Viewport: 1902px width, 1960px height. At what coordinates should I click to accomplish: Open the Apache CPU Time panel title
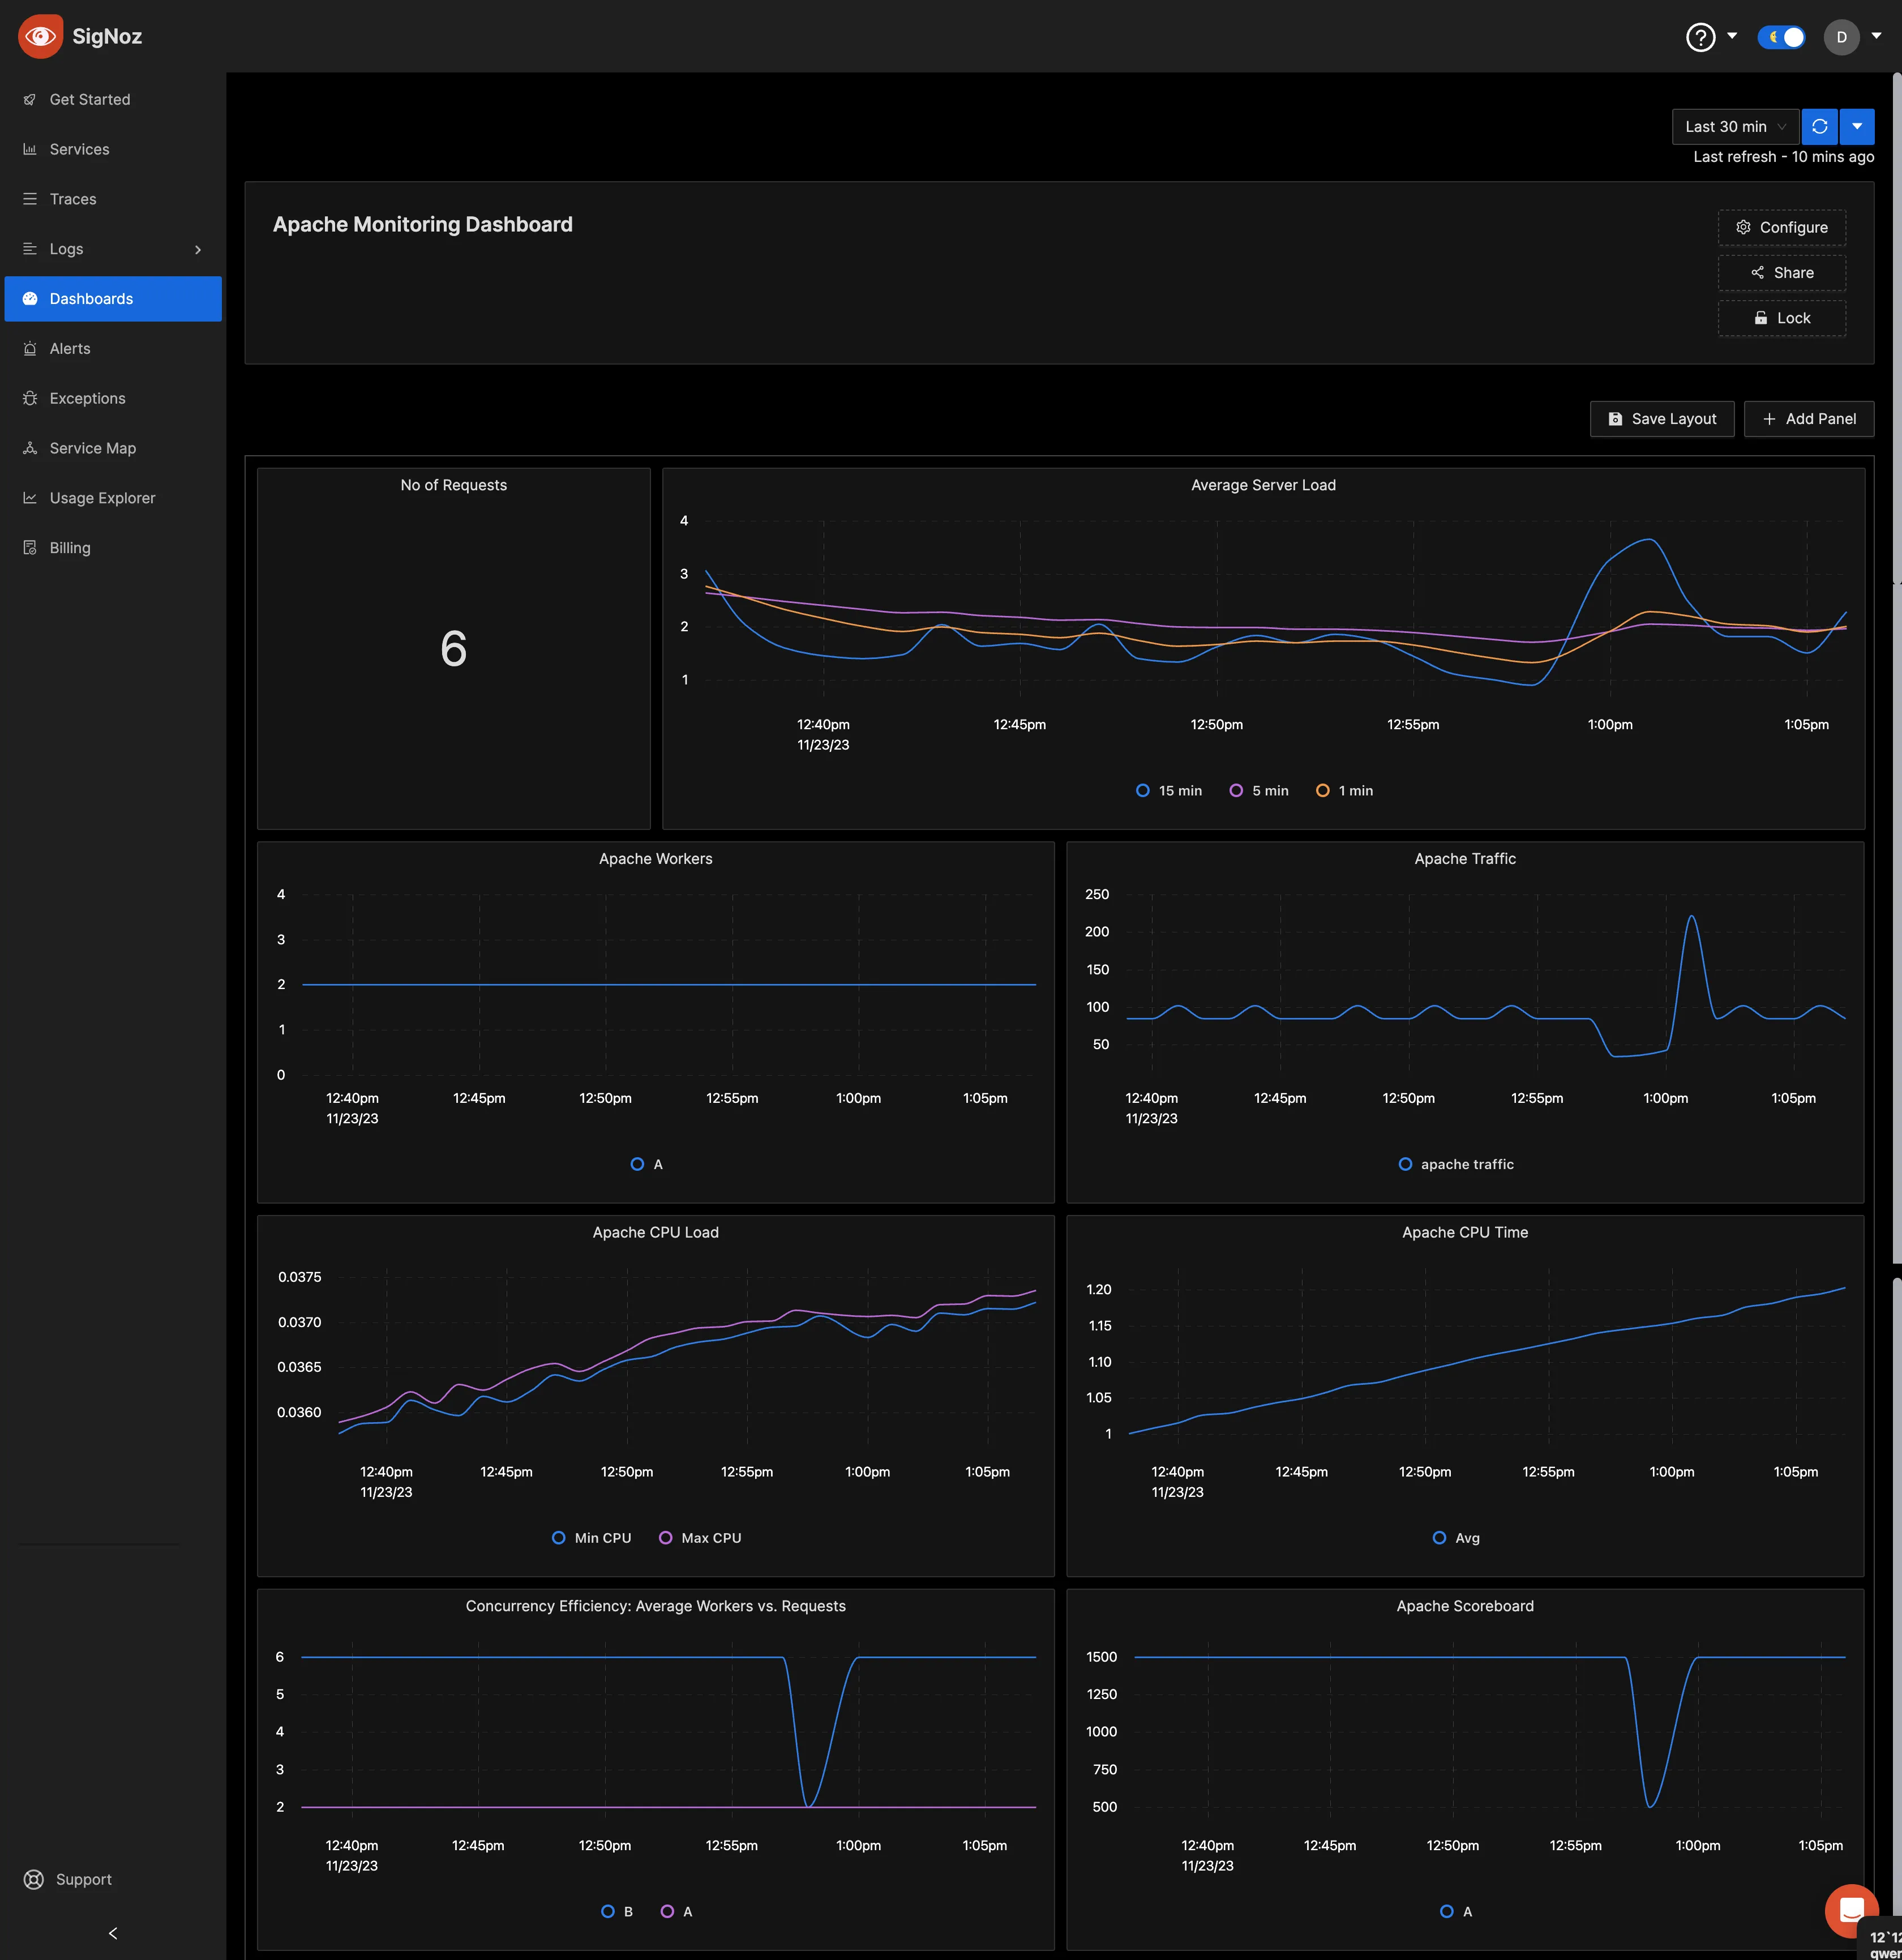[1465, 1233]
